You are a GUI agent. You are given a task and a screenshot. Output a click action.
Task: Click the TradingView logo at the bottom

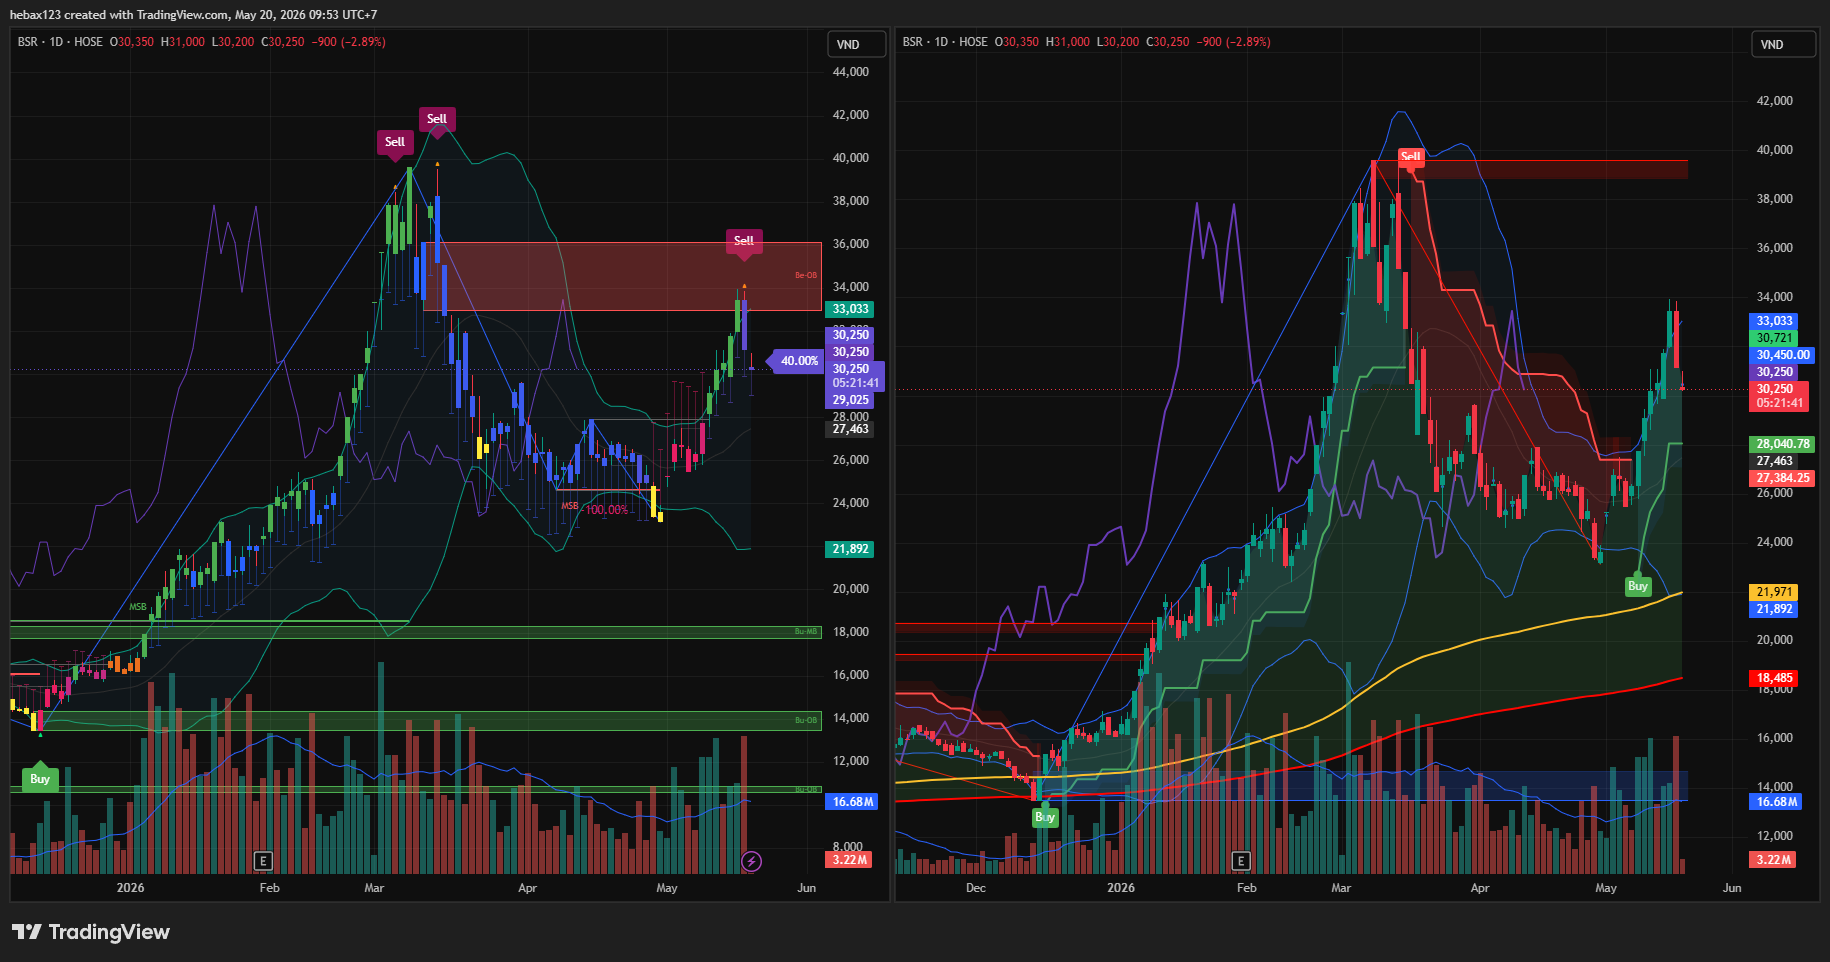[91, 932]
